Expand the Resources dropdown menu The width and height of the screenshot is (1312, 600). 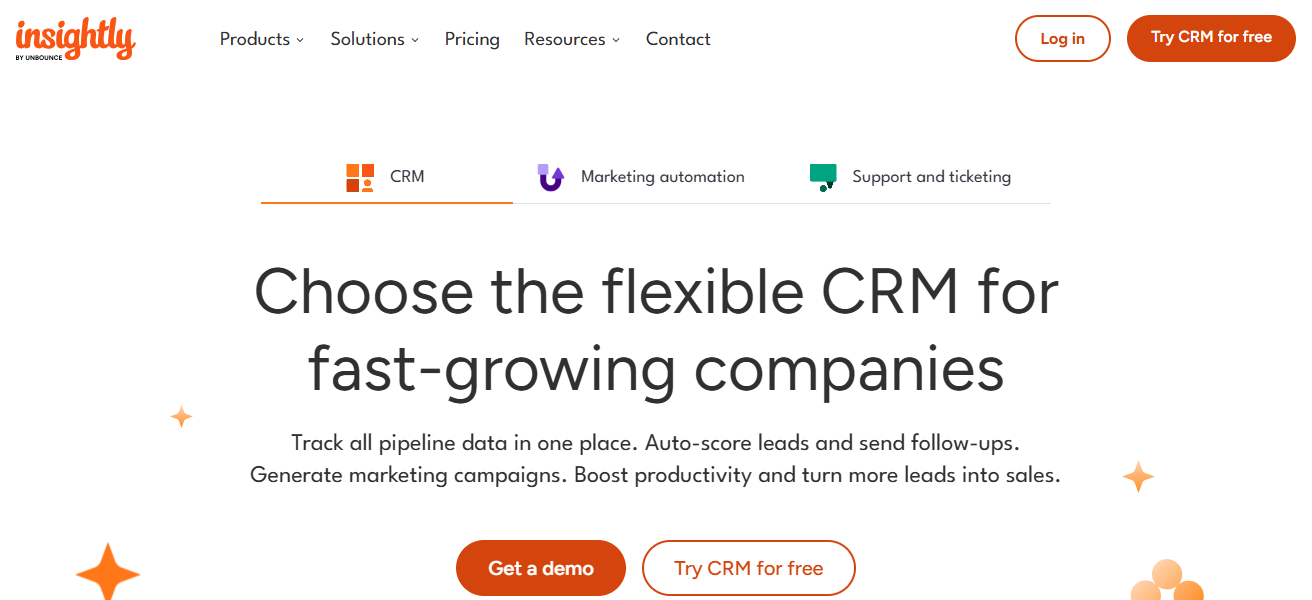coord(572,39)
